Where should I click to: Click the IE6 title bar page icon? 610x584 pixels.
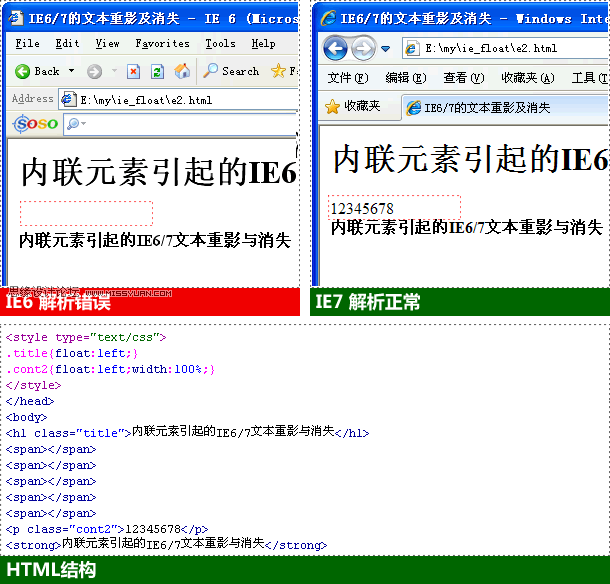(x=16, y=18)
